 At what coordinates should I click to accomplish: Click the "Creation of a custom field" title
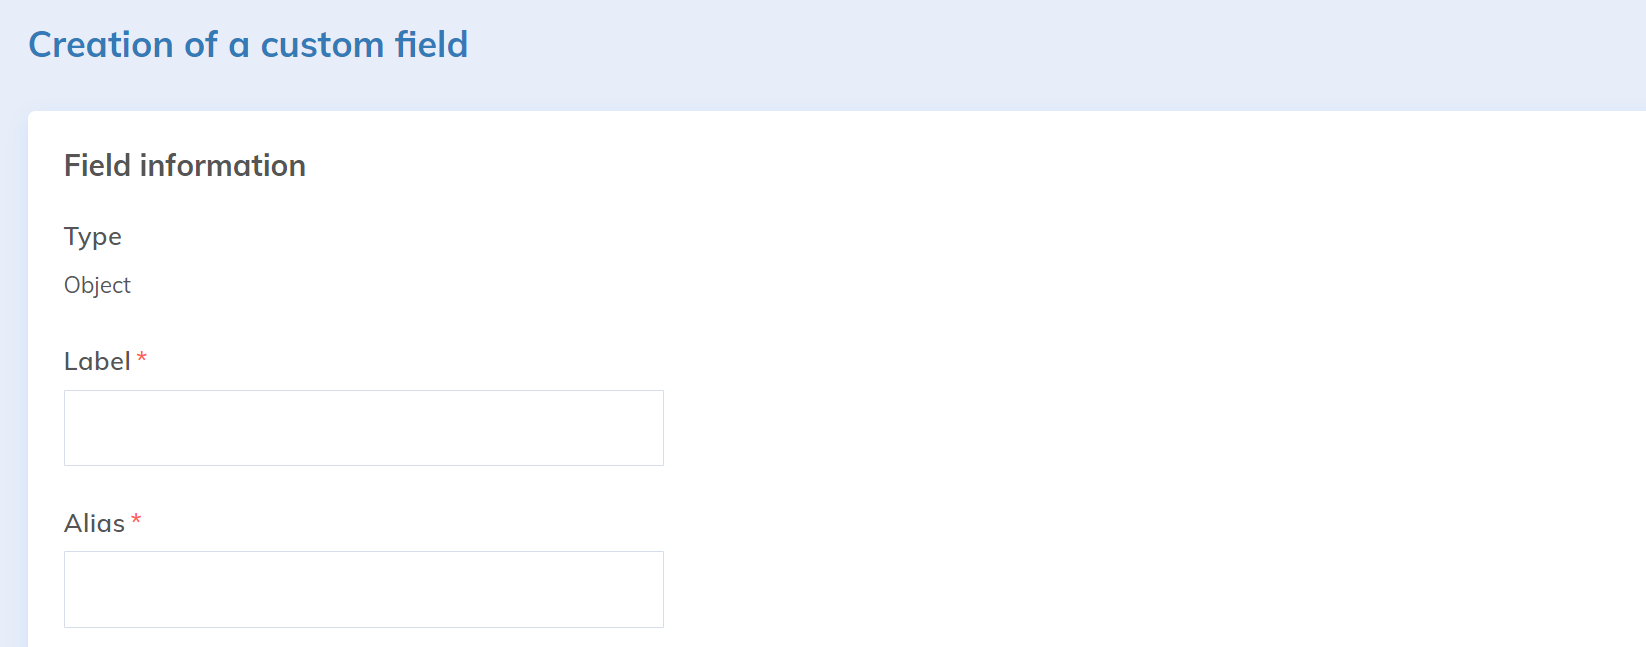(x=248, y=45)
